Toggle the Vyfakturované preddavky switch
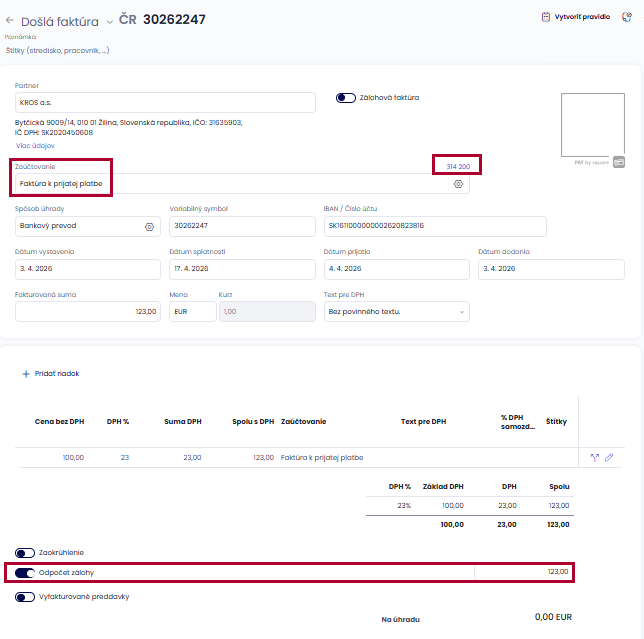The height and width of the screenshot is (639, 644). [x=25, y=597]
